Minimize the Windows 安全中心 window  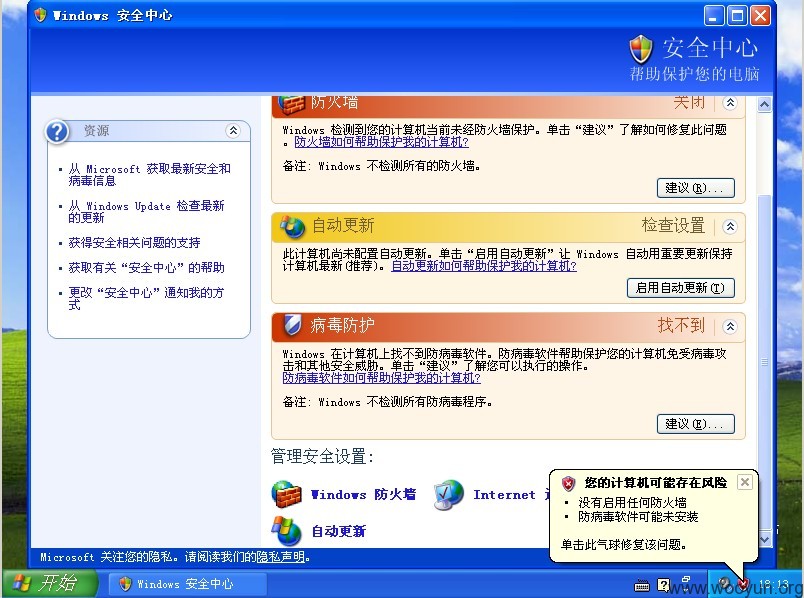[713, 15]
